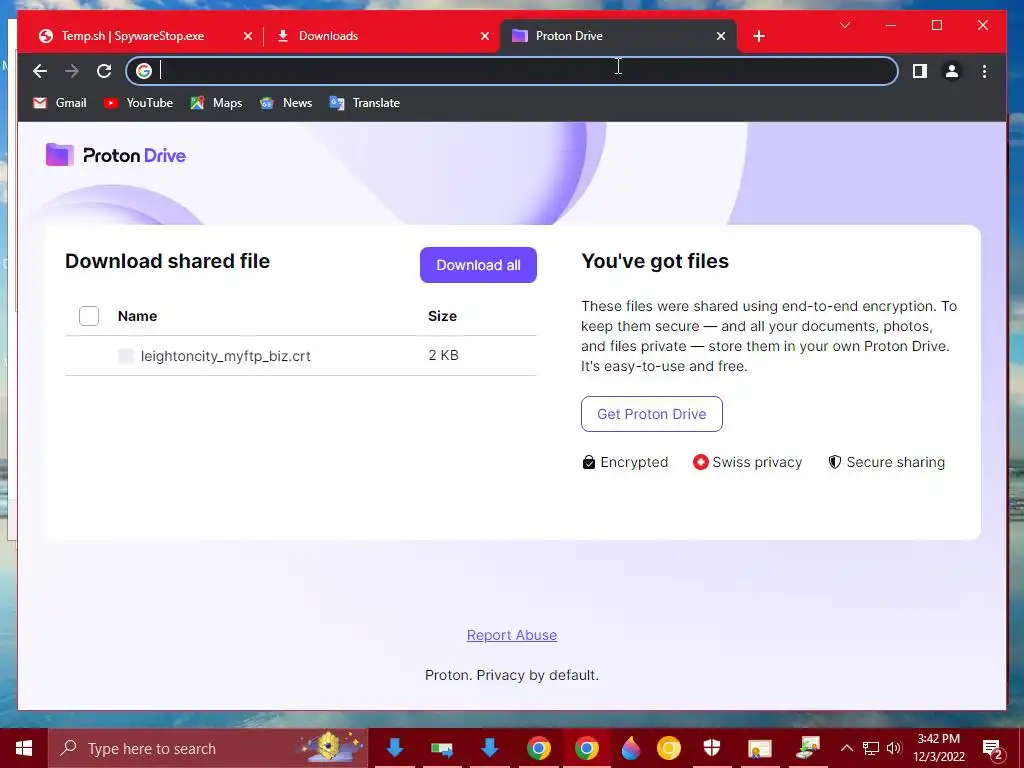Open the Windows Start menu
This screenshot has height=768, width=1024.
click(x=24, y=748)
